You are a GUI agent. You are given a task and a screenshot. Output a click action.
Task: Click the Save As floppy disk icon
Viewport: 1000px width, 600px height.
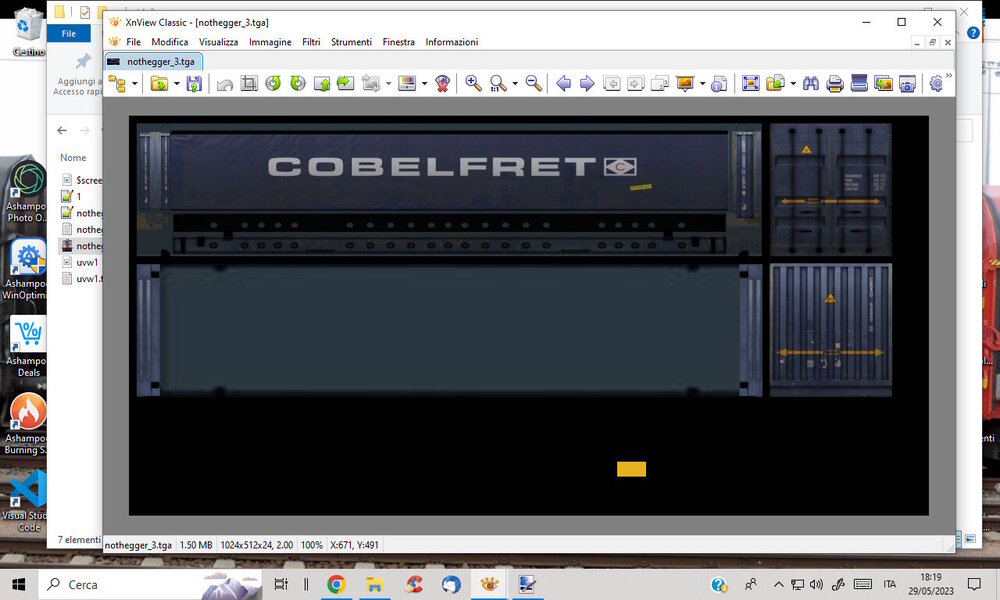[x=194, y=84]
